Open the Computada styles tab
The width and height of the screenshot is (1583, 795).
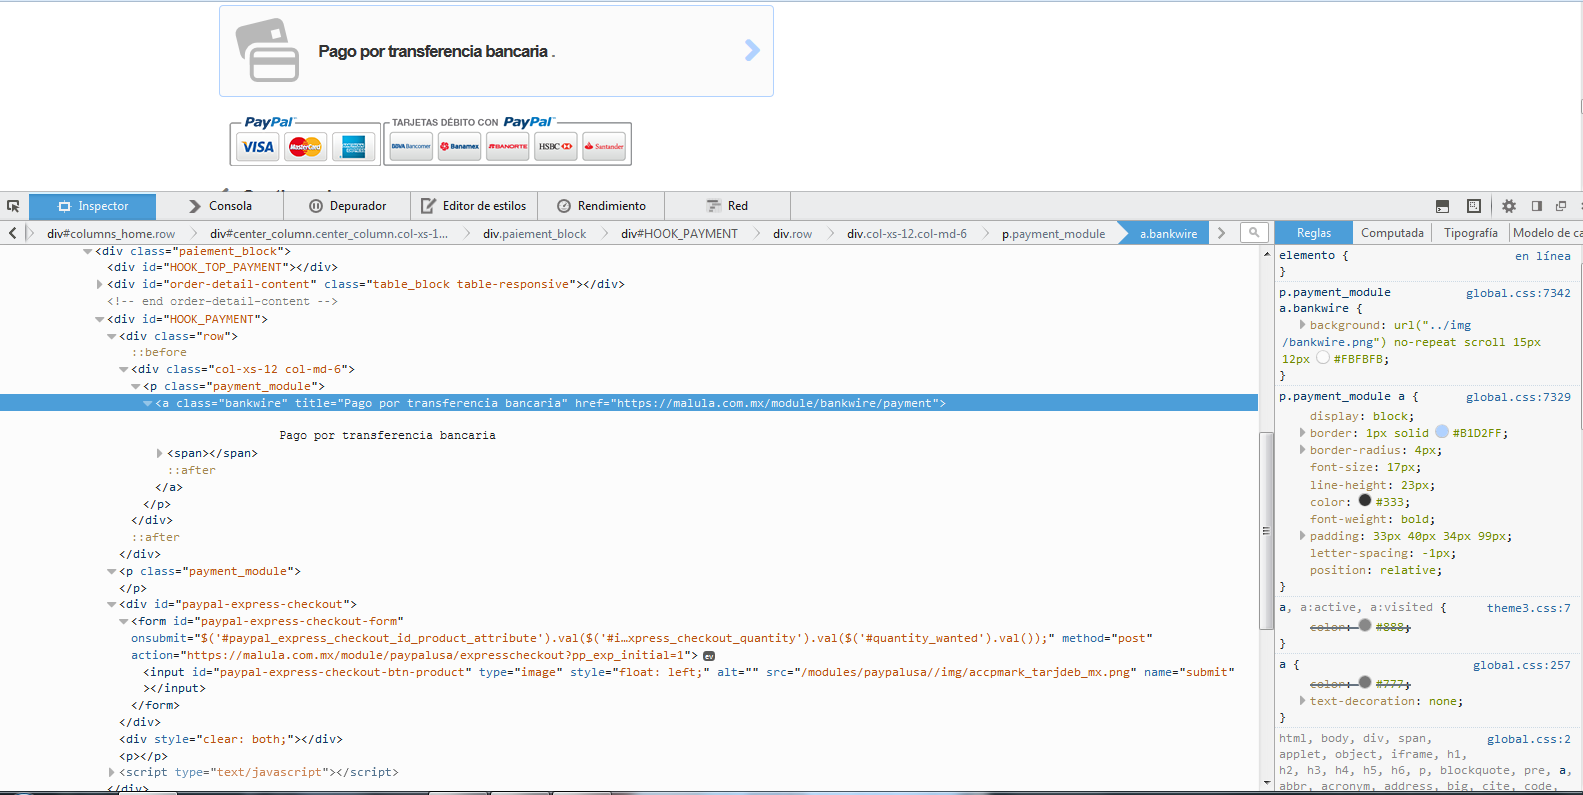coord(1392,233)
